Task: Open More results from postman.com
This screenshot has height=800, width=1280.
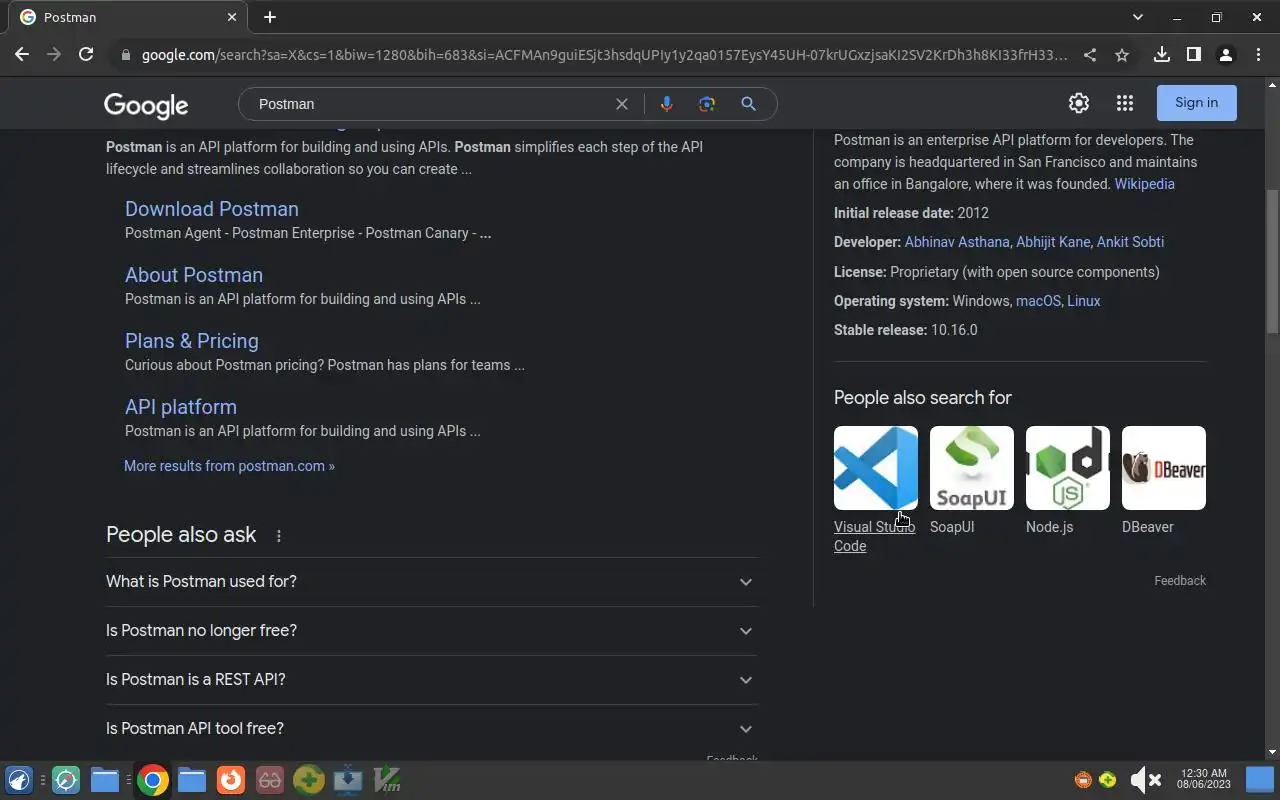Action: pos(229,466)
